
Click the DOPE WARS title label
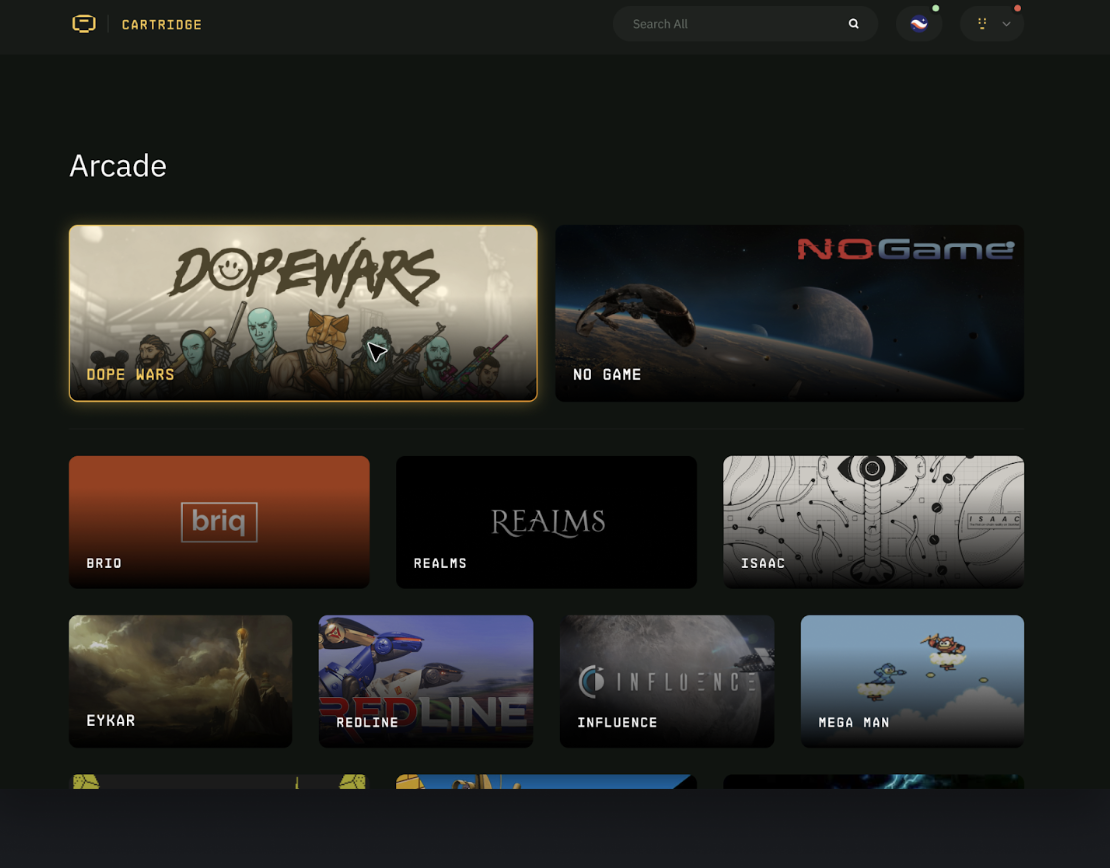tap(130, 374)
